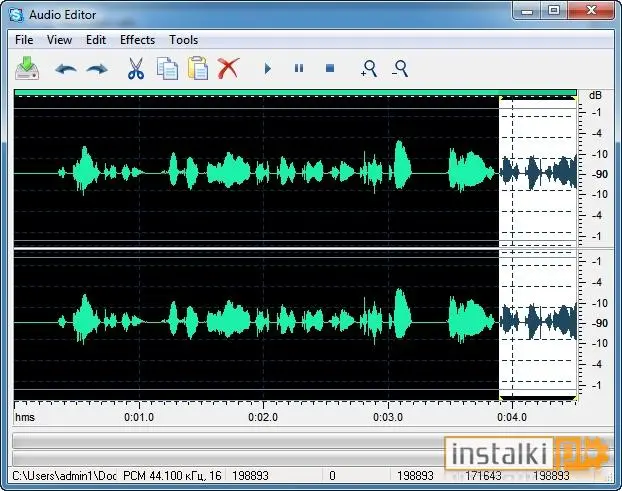The image size is (622, 491).
Task: Open the File menu
Action: click(x=24, y=40)
